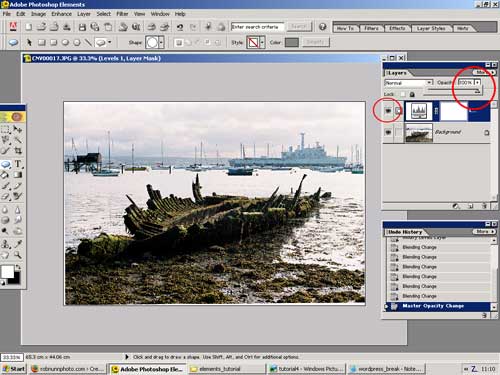The height and width of the screenshot is (375, 500).
Task: Select the Blur tool
Action: click(5, 210)
